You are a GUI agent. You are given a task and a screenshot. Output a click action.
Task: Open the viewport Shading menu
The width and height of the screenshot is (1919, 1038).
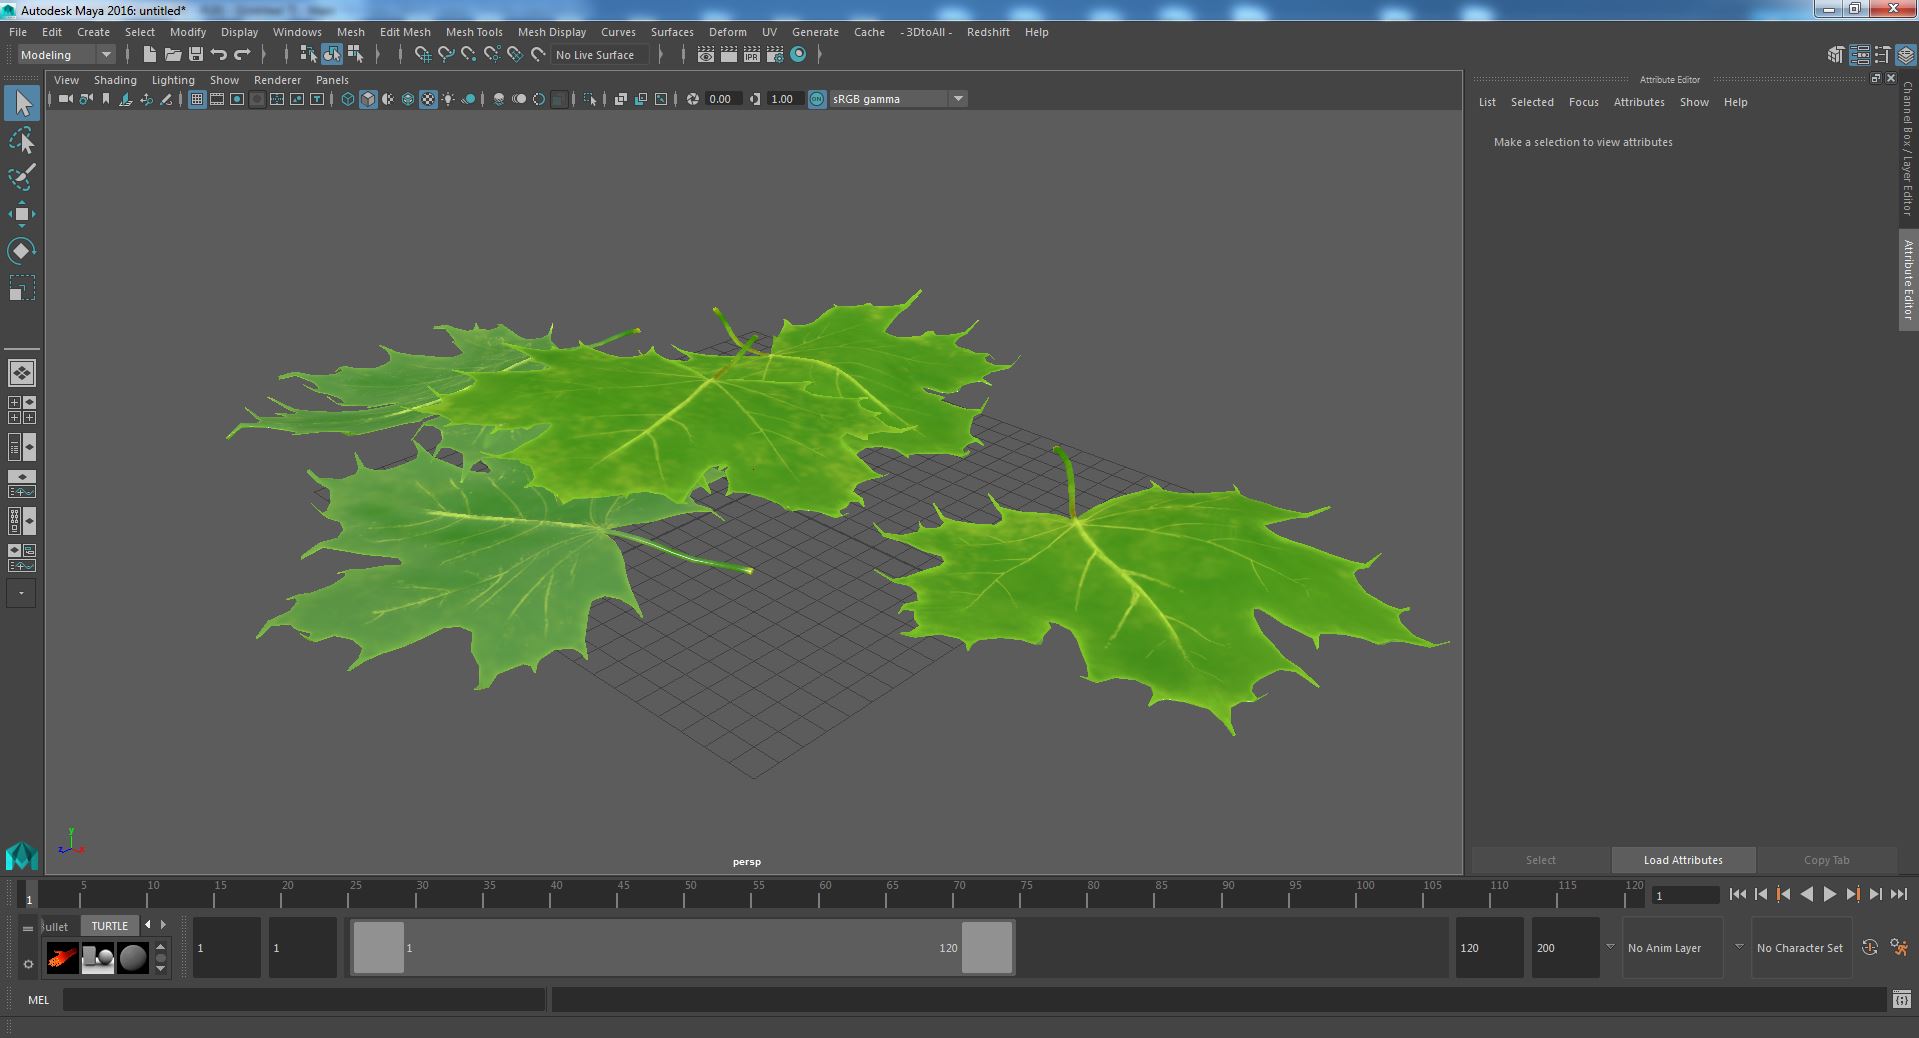coord(115,80)
